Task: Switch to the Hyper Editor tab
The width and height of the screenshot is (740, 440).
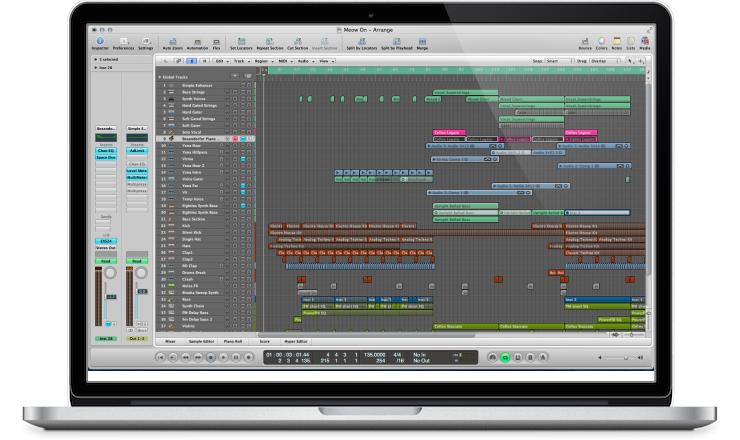Action: (x=295, y=341)
